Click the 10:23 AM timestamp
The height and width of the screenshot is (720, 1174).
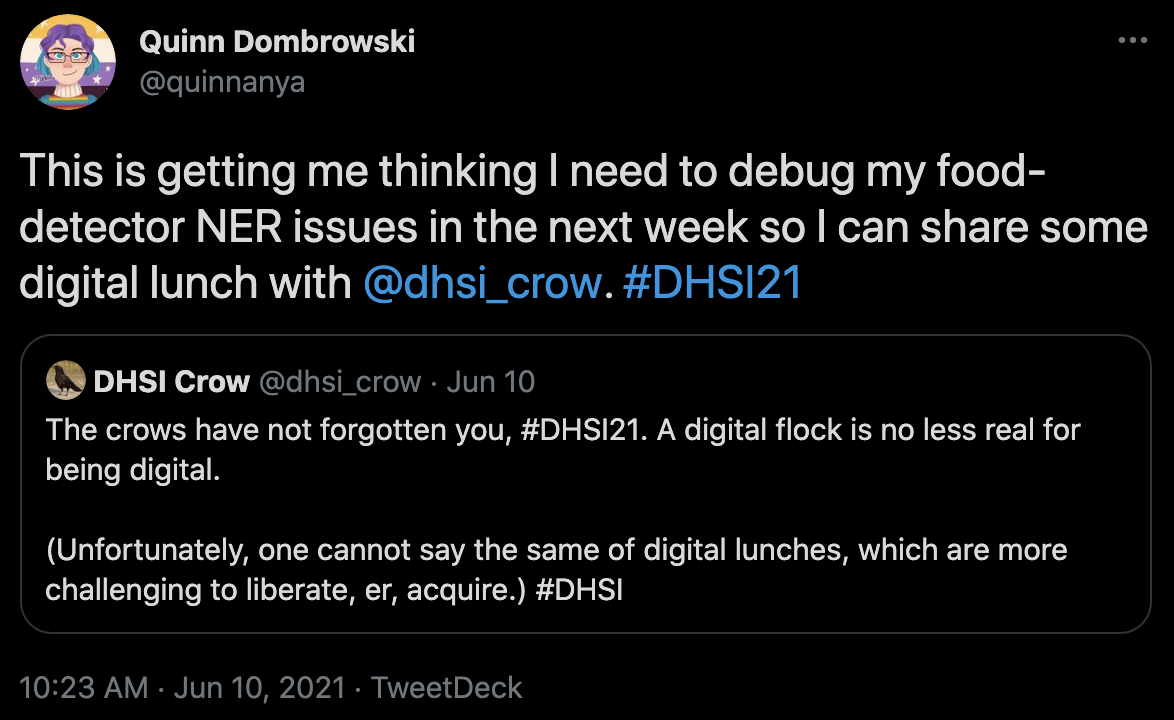point(84,688)
